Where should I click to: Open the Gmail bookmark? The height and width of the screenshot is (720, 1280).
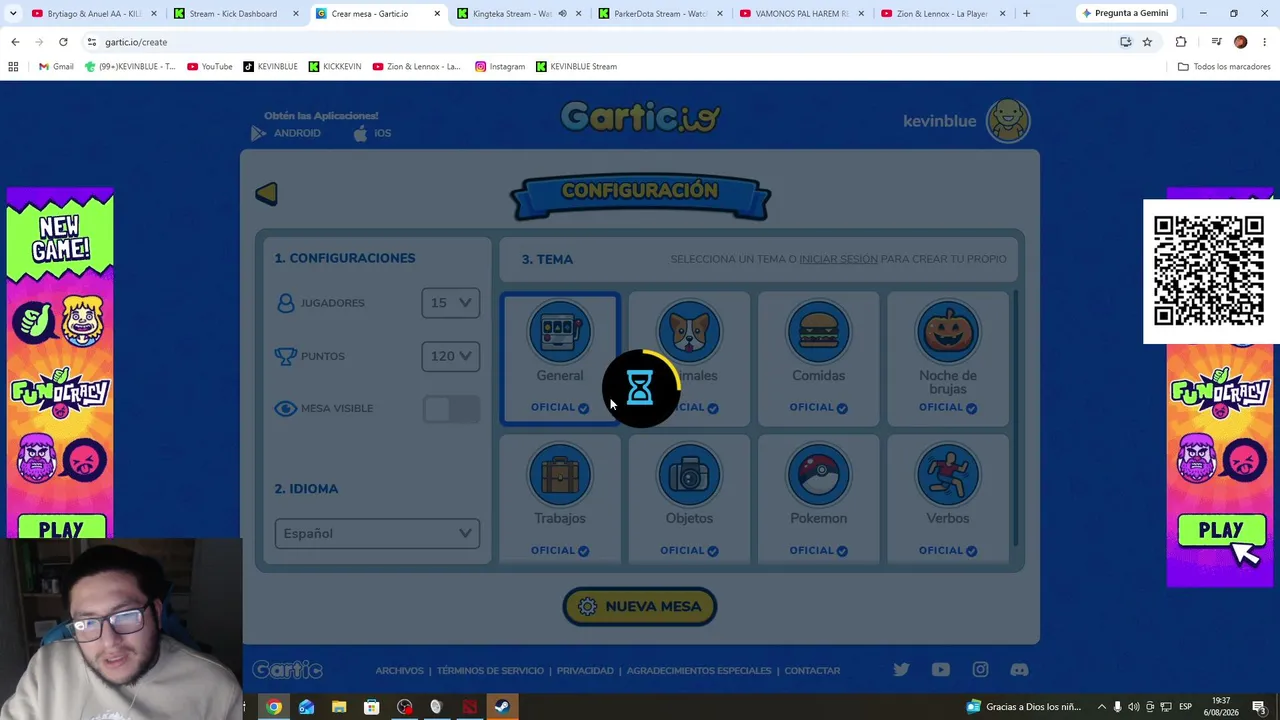tap(56, 67)
